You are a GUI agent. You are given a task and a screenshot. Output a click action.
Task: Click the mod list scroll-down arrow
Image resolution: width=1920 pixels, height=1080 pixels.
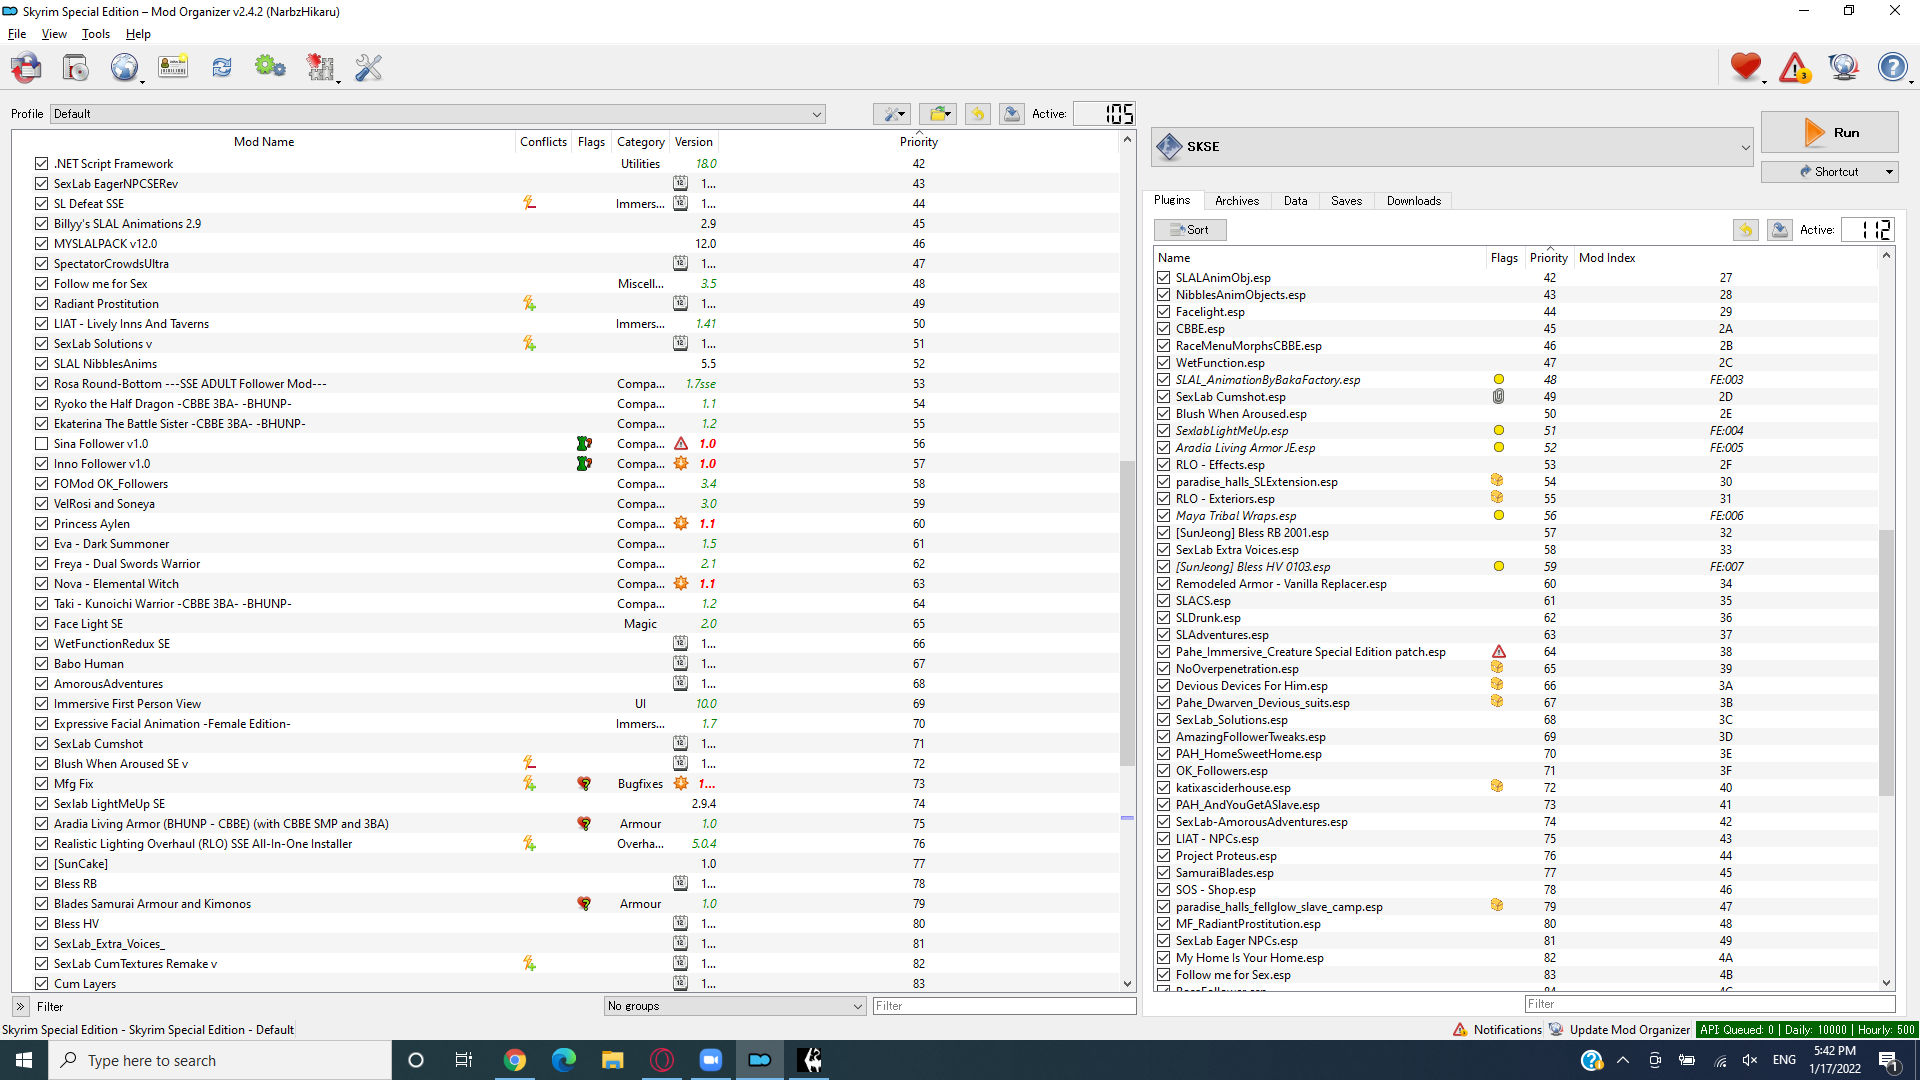[1127, 984]
